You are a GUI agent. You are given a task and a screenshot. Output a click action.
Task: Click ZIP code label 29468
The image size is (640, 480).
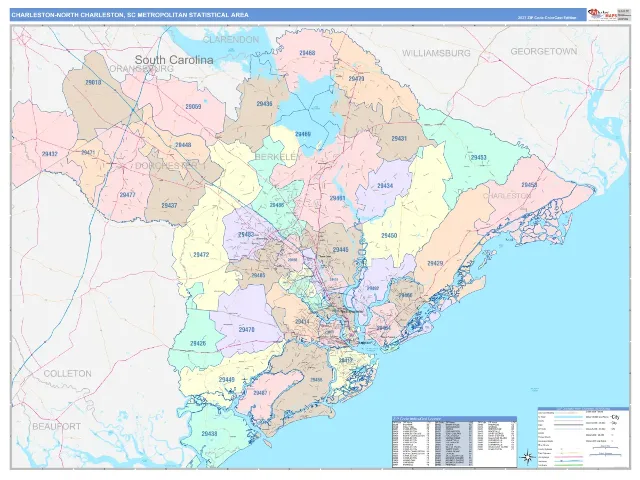pyautogui.click(x=307, y=53)
